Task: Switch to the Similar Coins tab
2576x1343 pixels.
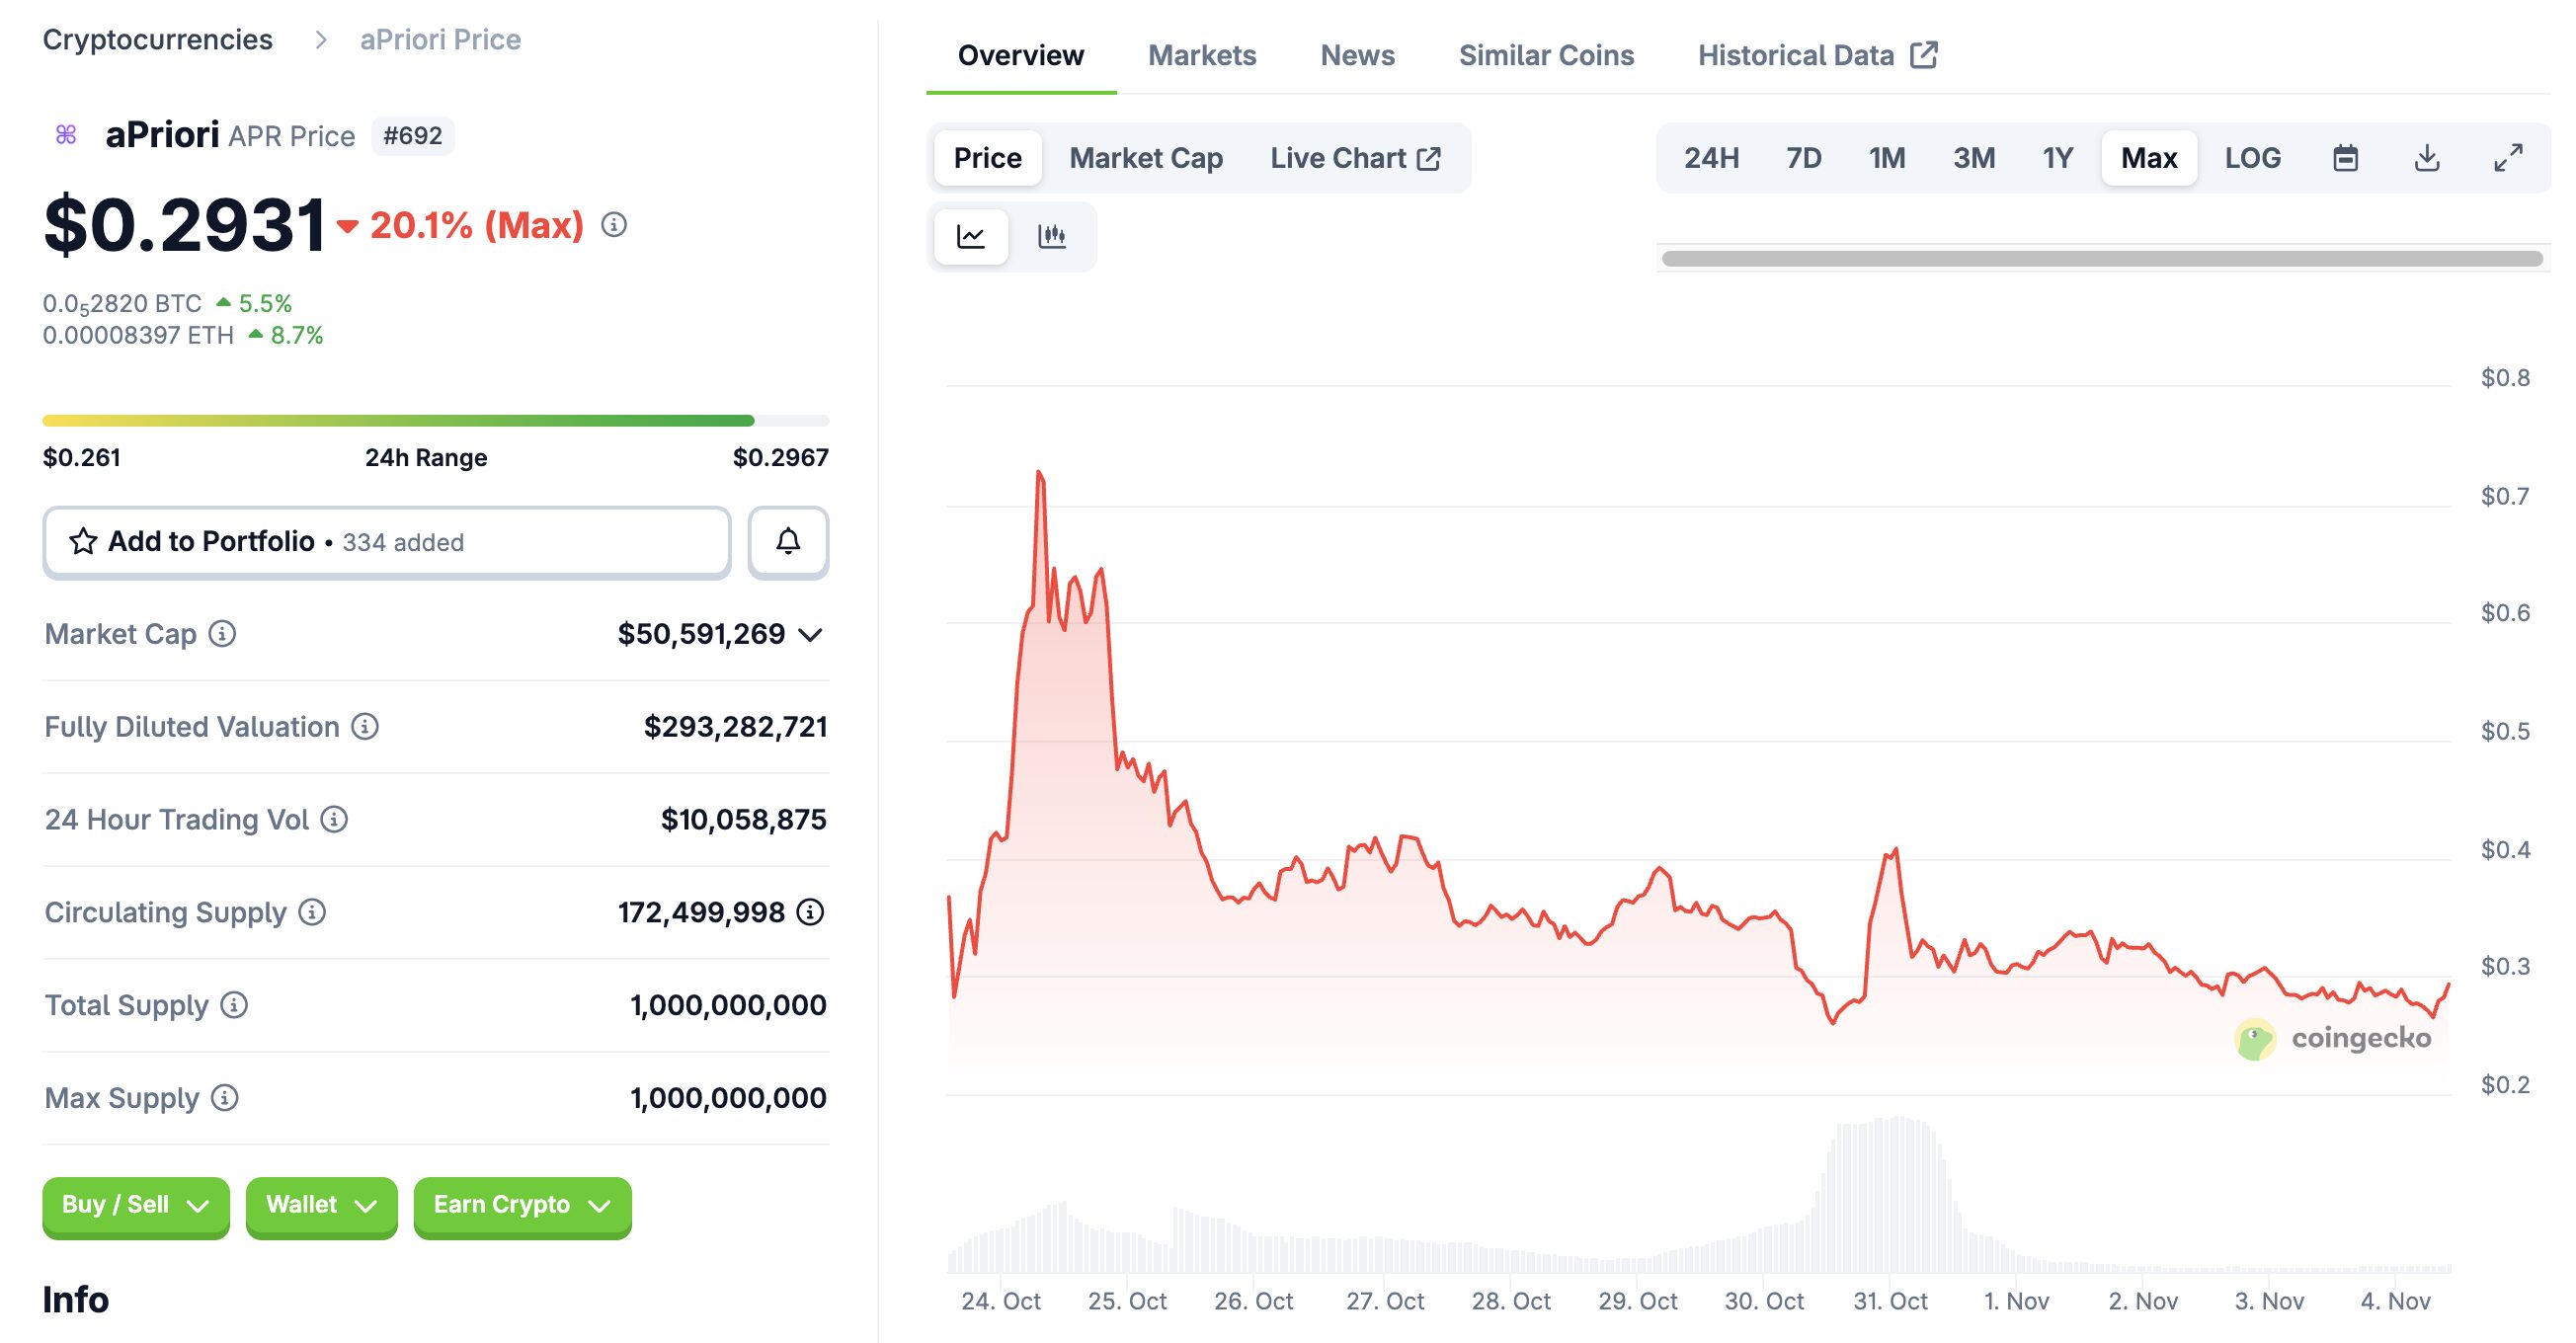Action: coord(1545,55)
